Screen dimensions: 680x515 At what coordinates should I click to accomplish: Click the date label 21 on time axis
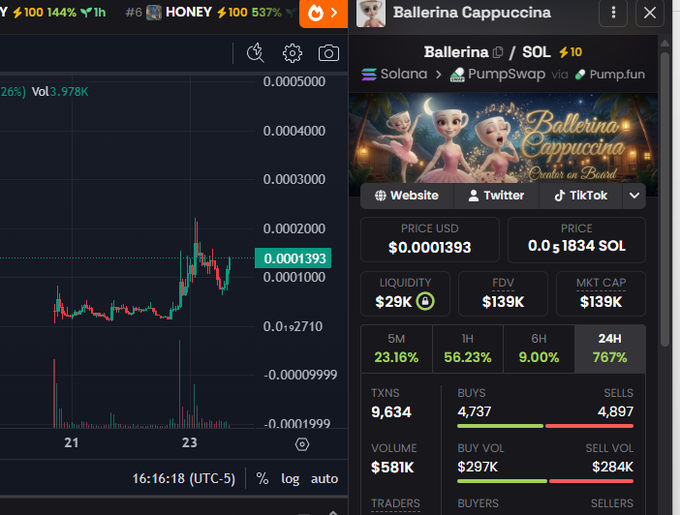tap(72, 443)
